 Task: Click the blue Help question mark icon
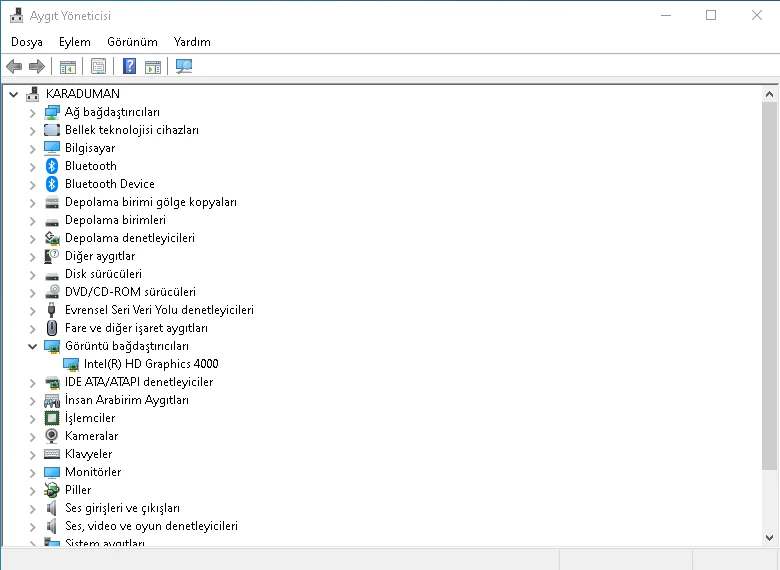(129, 66)
